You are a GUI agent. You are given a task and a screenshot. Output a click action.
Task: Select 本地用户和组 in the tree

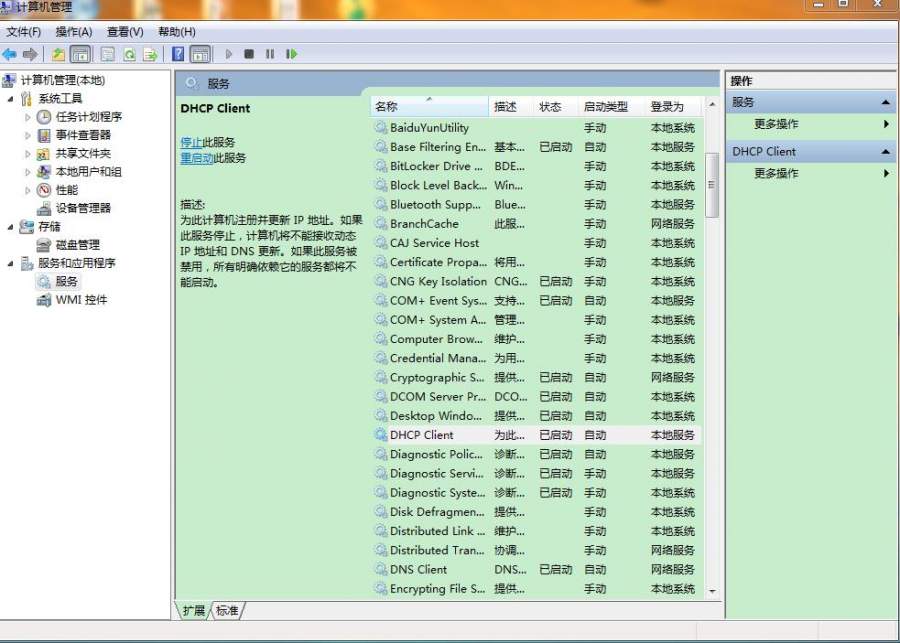click(88, 172)
